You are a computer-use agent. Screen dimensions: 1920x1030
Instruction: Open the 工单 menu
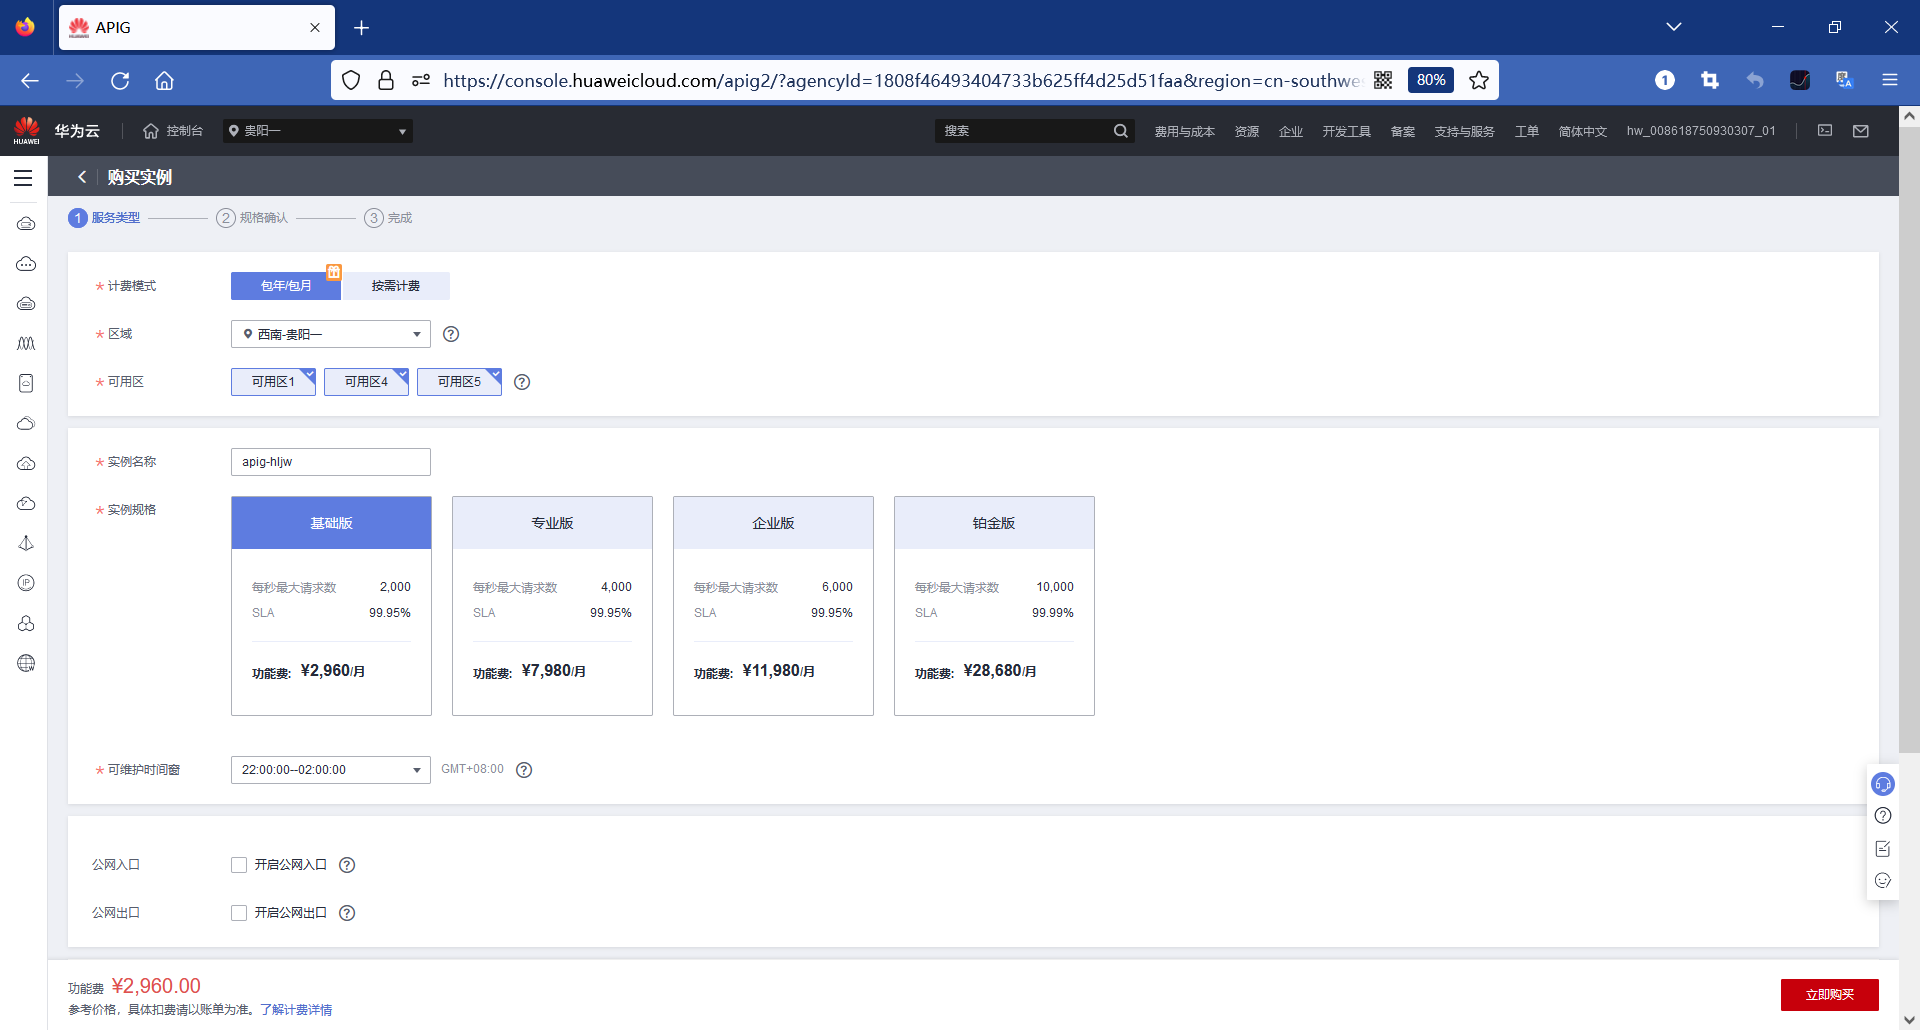(1527, 131)
